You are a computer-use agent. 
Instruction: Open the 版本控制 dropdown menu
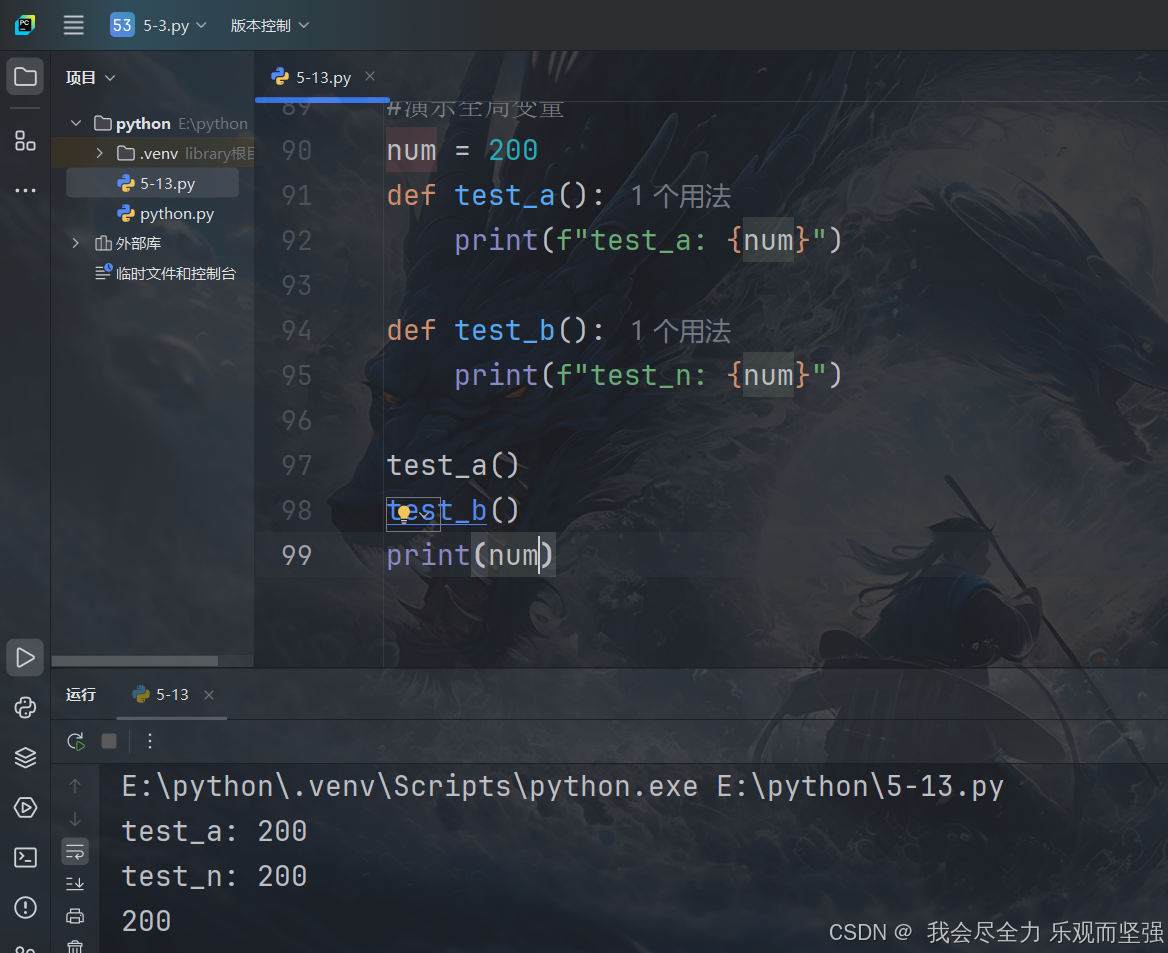tap(270, 25)
